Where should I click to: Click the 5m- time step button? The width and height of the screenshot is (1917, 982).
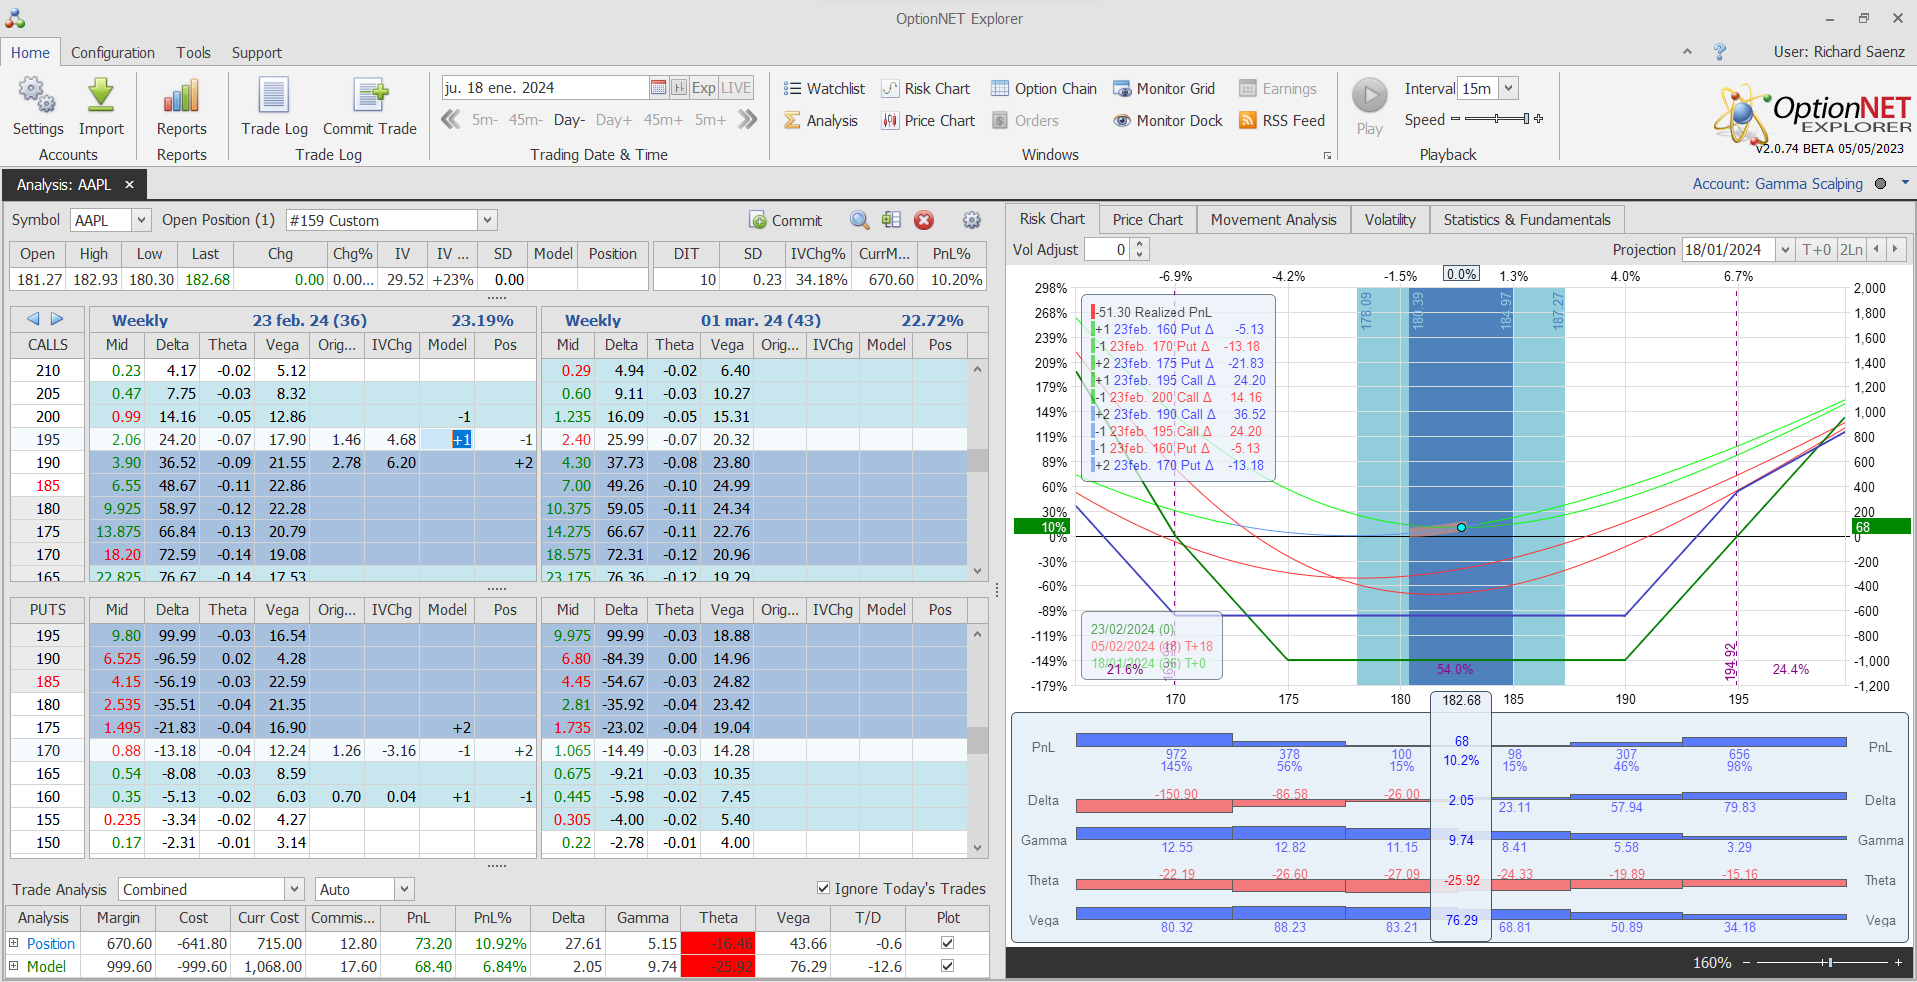click(x=485, y=120)
